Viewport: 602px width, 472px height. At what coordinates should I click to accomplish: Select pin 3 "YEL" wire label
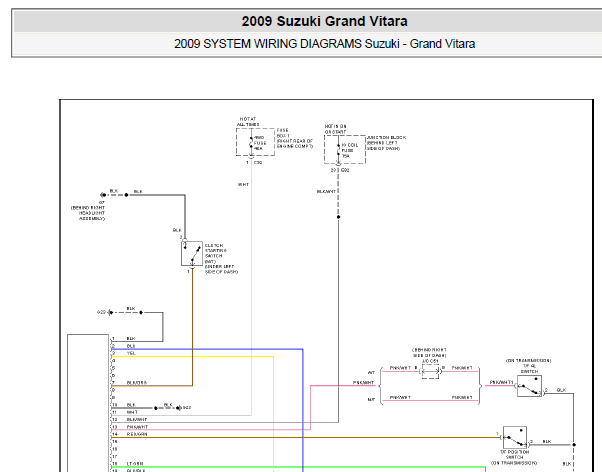point(131,353)
